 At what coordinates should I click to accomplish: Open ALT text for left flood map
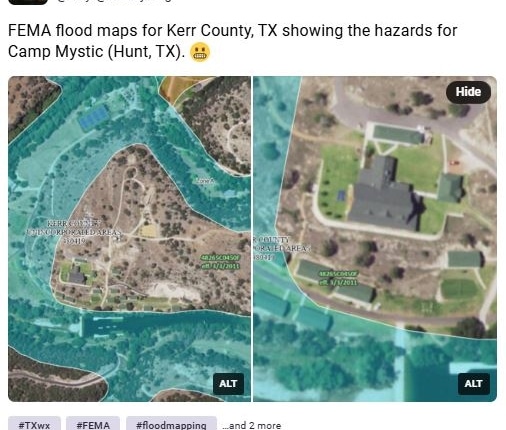pyautogui.click(x=228, y=384)
